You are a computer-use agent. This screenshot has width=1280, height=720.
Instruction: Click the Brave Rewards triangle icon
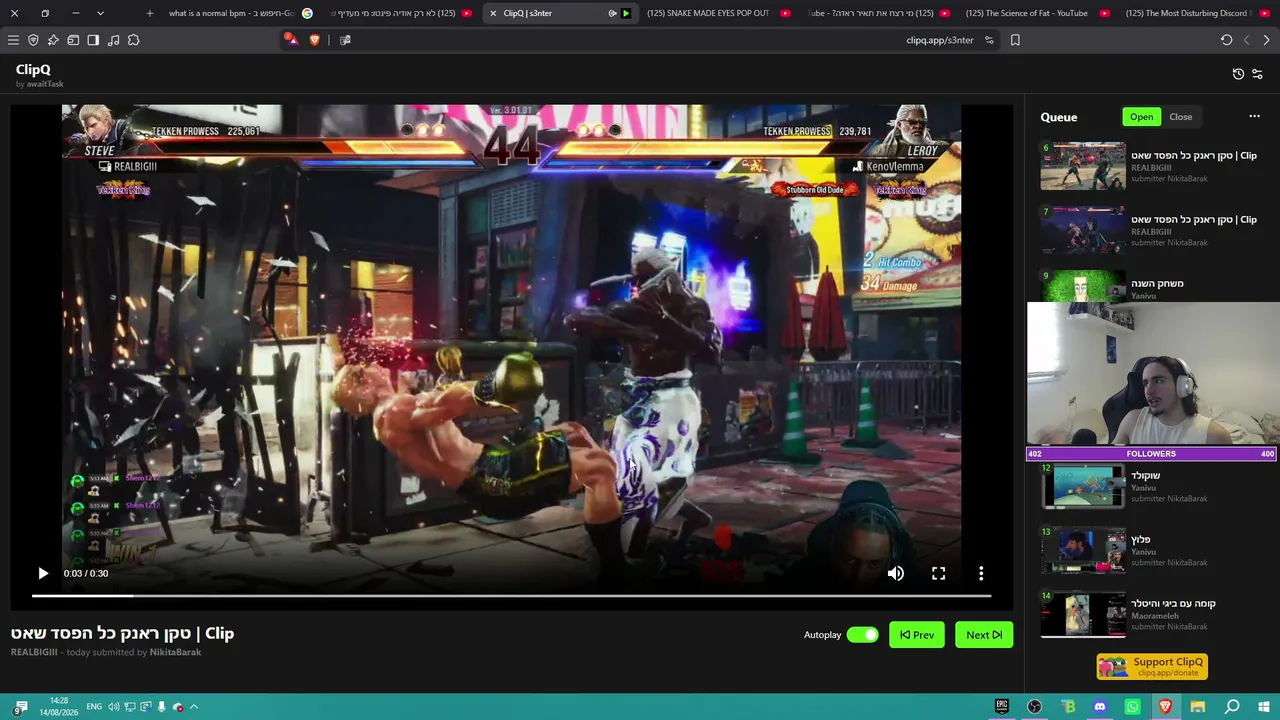pyautogui.click(x=290, y=40)
